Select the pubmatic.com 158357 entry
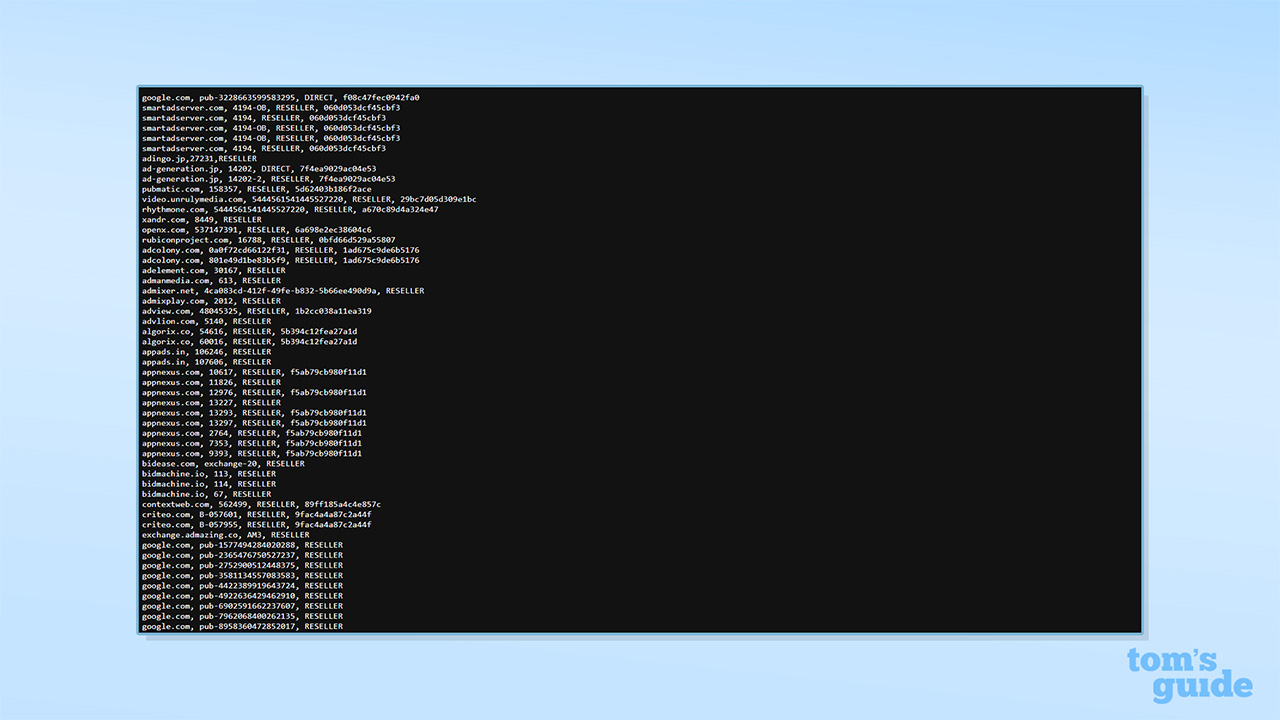 click(250, 188)
